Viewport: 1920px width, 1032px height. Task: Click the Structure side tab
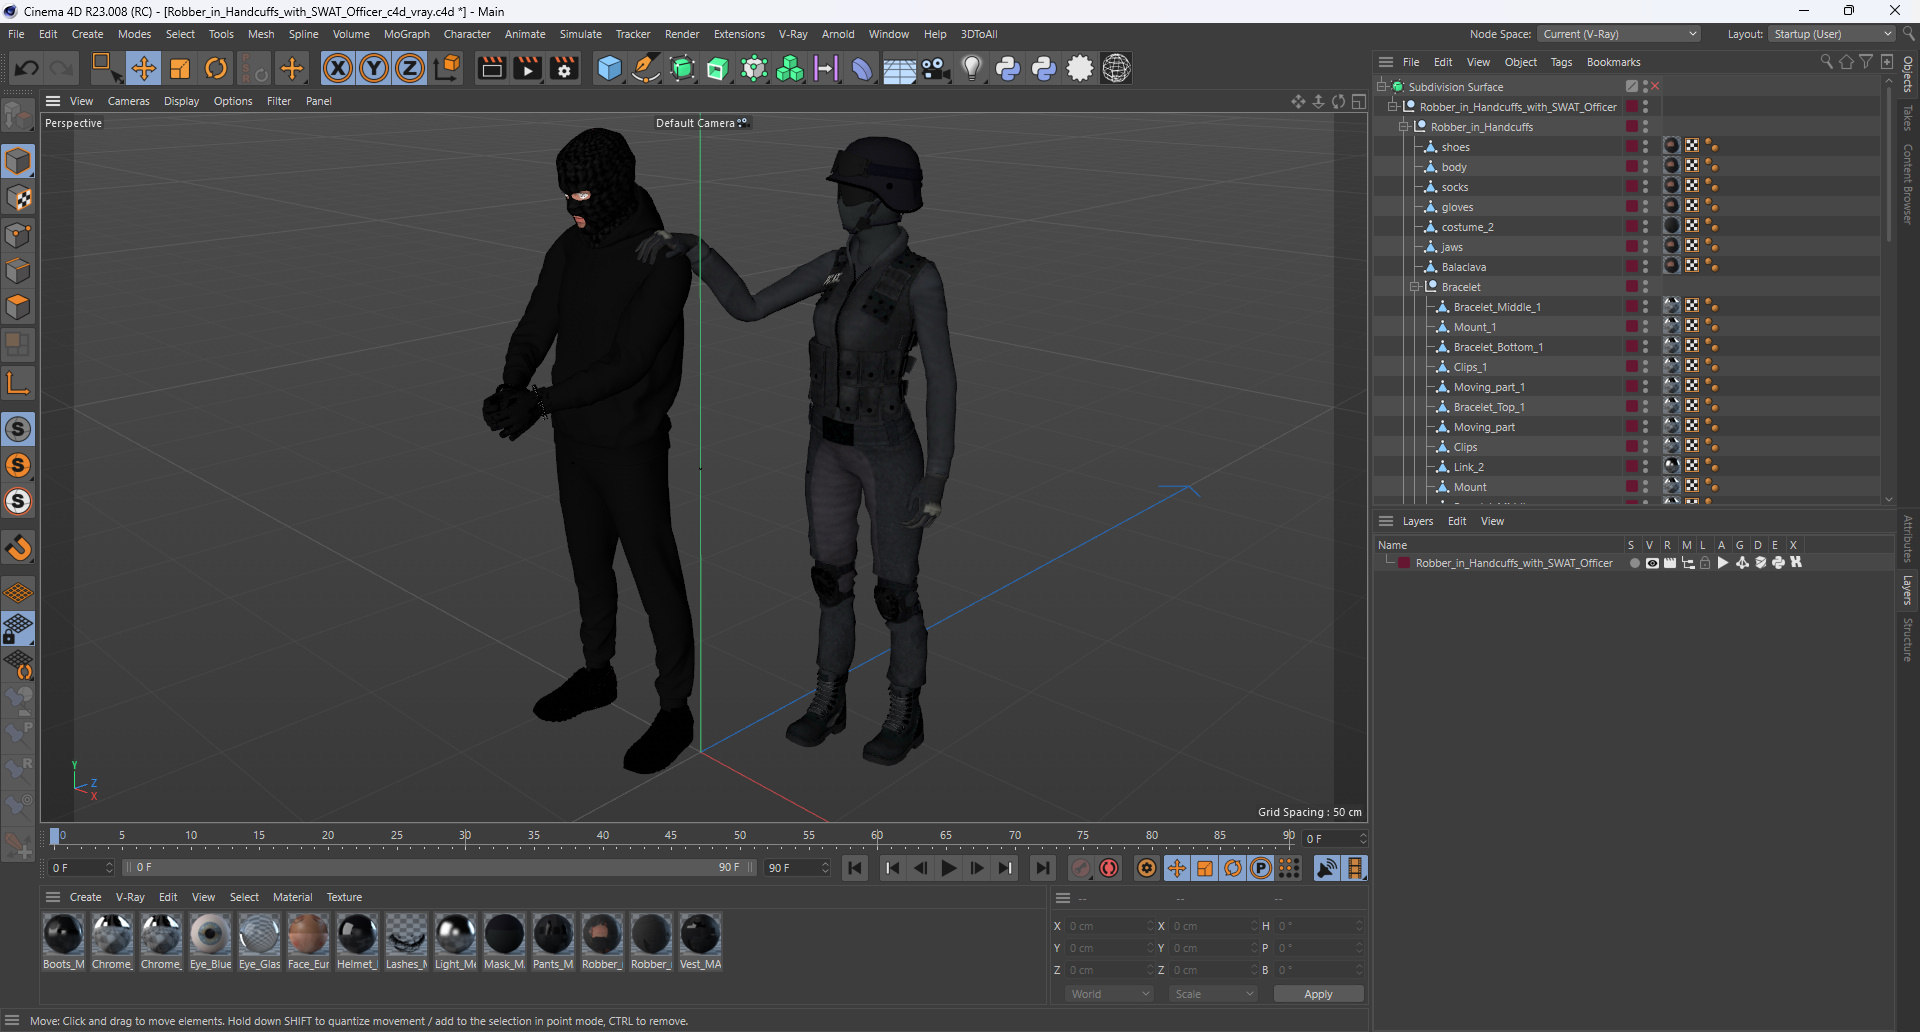click(1908, 639)
